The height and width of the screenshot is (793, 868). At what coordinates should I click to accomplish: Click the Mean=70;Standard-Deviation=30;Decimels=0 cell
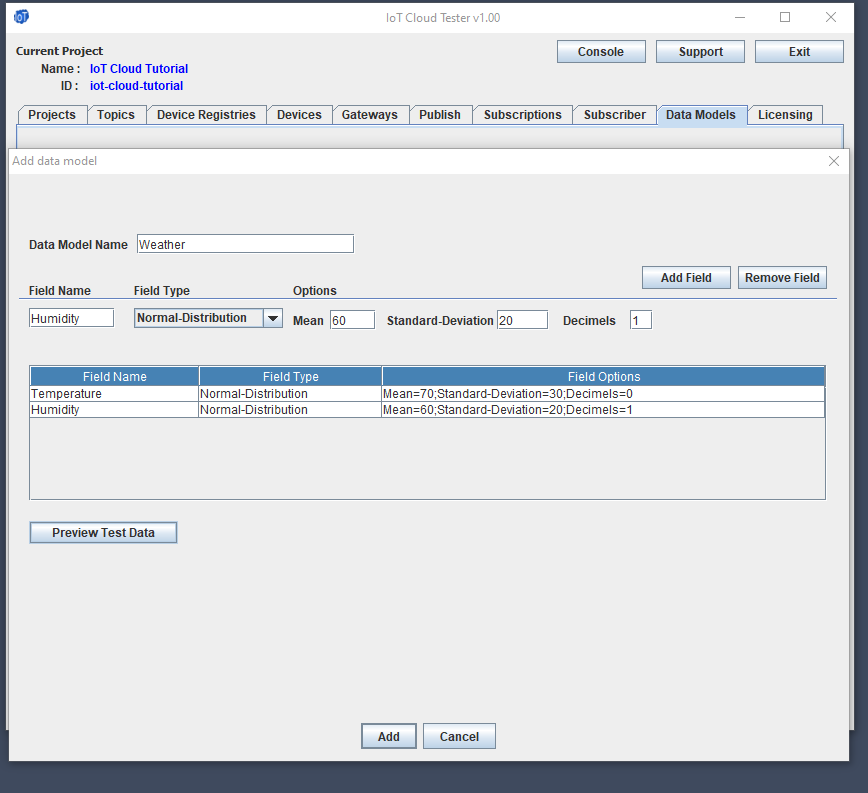click(x=603, y=393)
